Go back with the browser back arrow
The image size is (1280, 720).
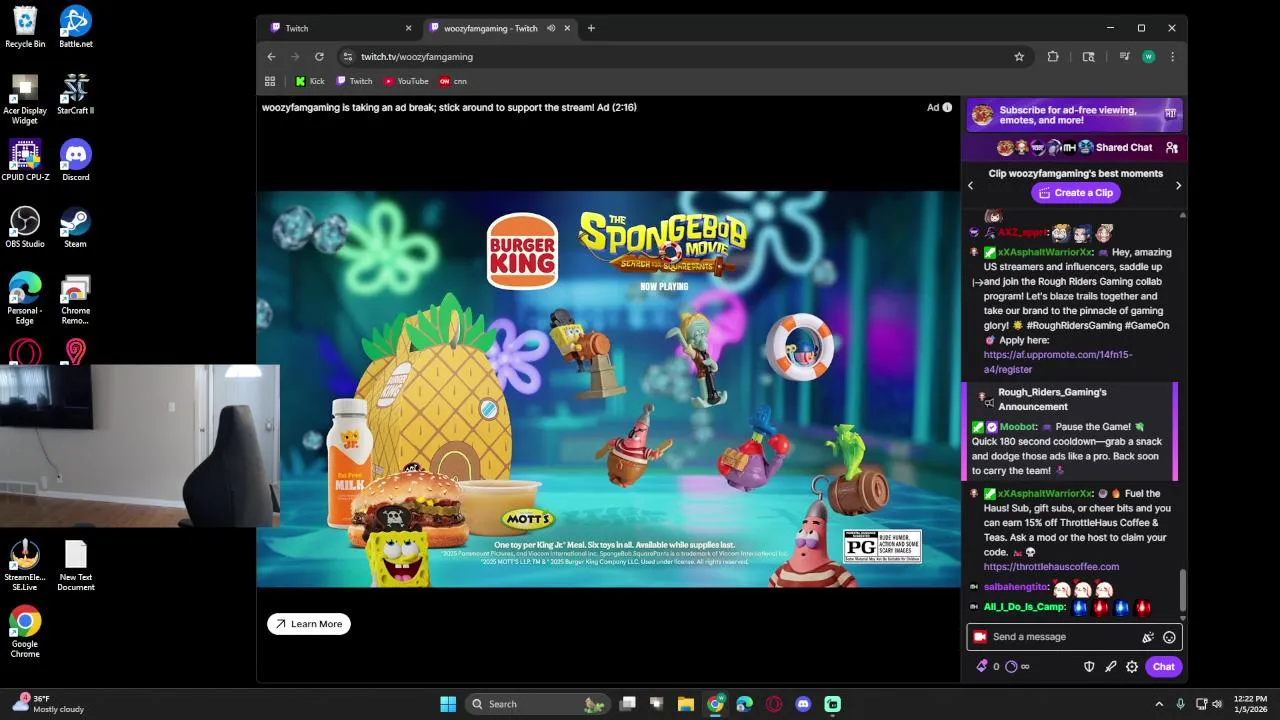click(272, 57)
